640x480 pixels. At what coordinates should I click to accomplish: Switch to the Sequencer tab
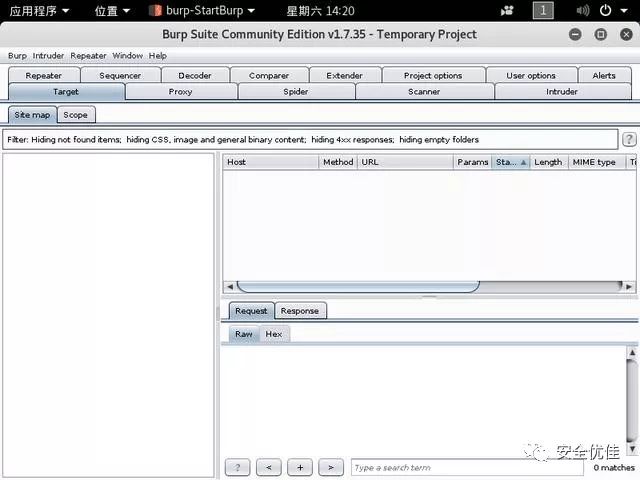click(x=120, y=76)
